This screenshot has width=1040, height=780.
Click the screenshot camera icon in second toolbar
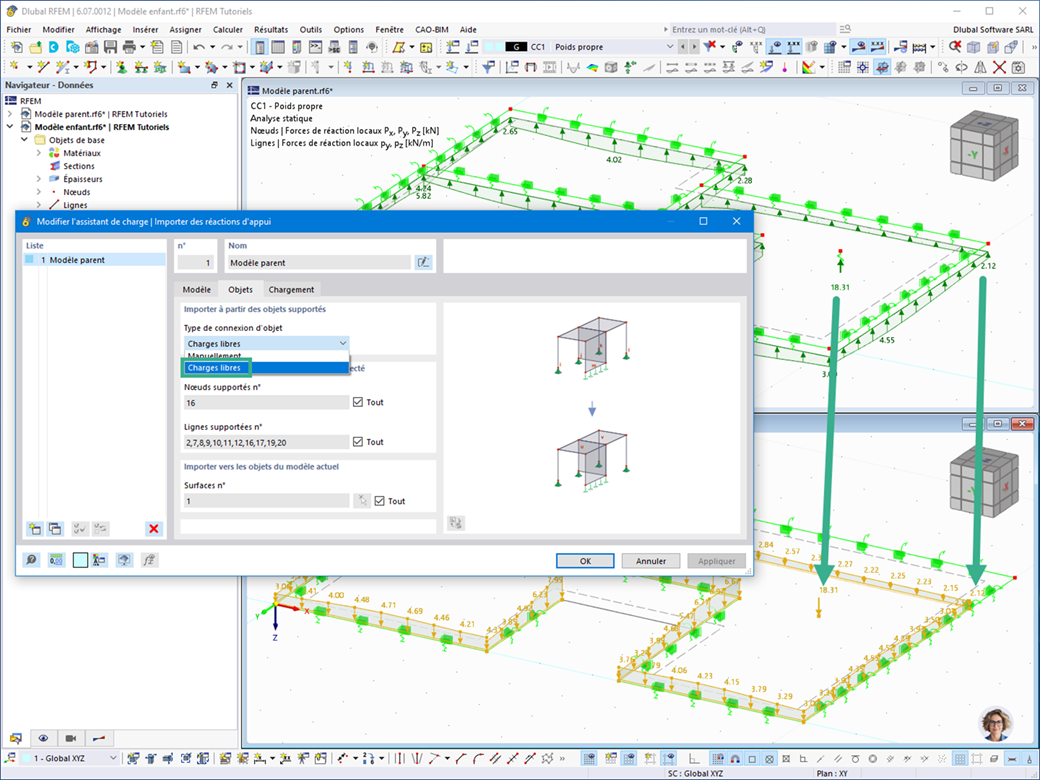tap(1017, 67)
